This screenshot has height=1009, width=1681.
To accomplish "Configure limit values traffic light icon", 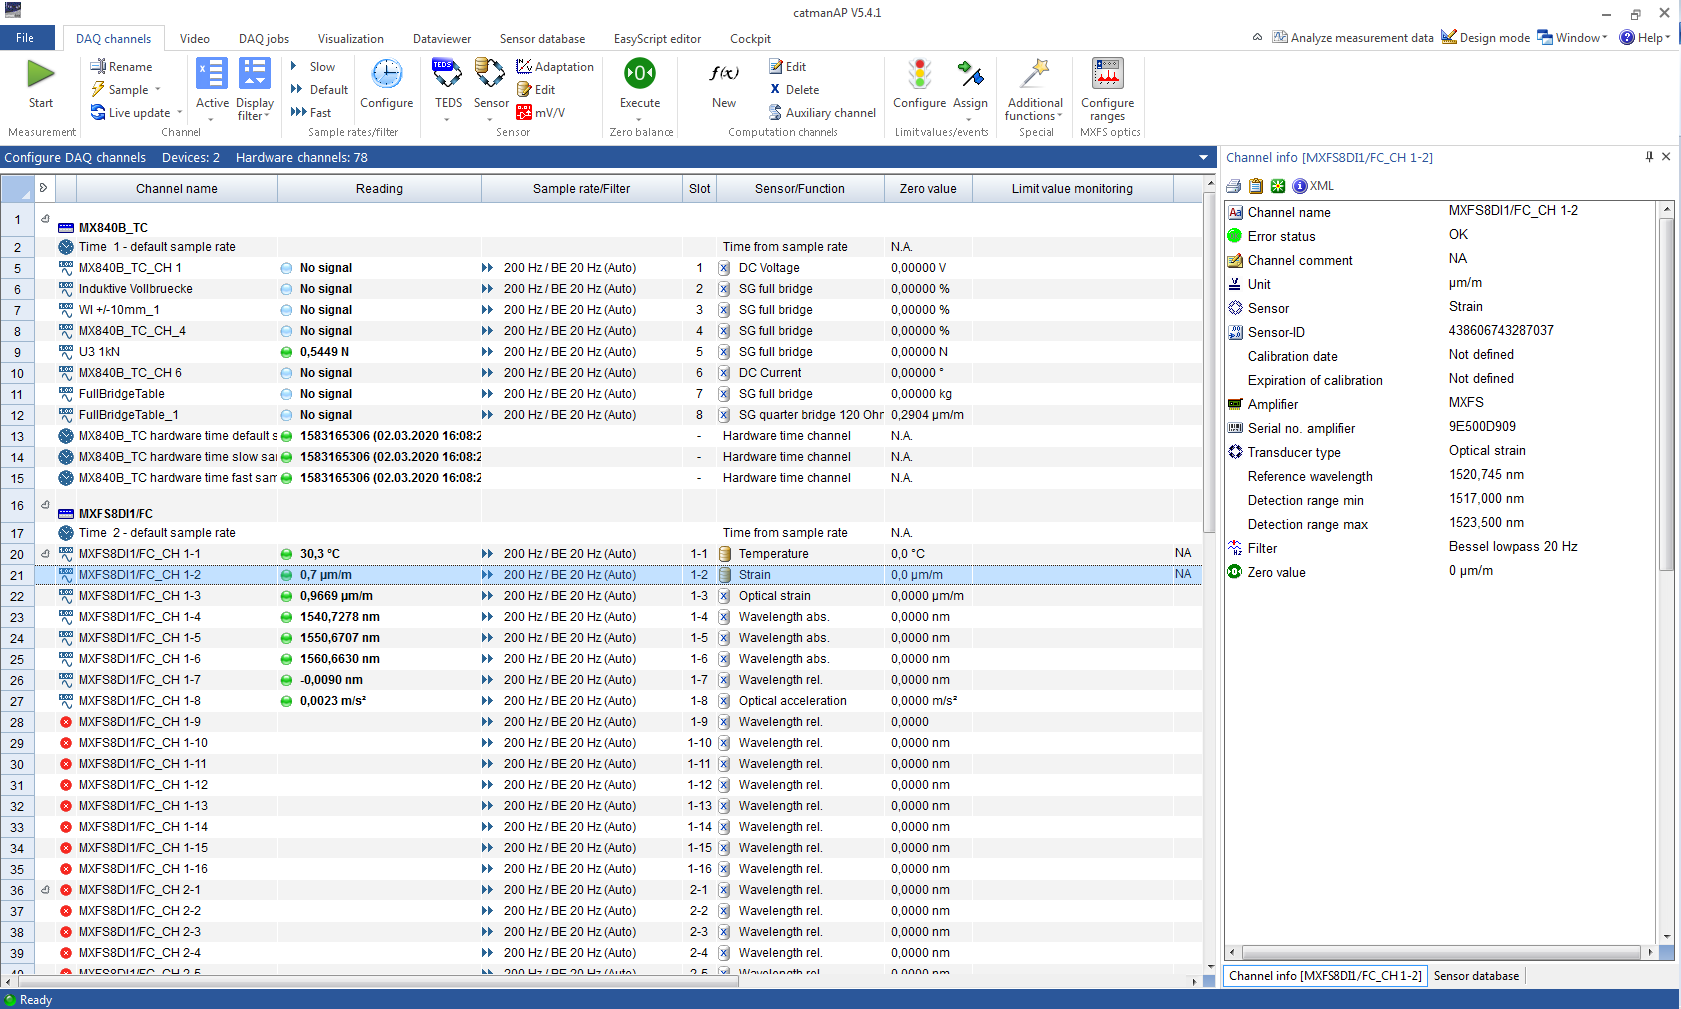I will pyautogui.click(x=919, y=74).
